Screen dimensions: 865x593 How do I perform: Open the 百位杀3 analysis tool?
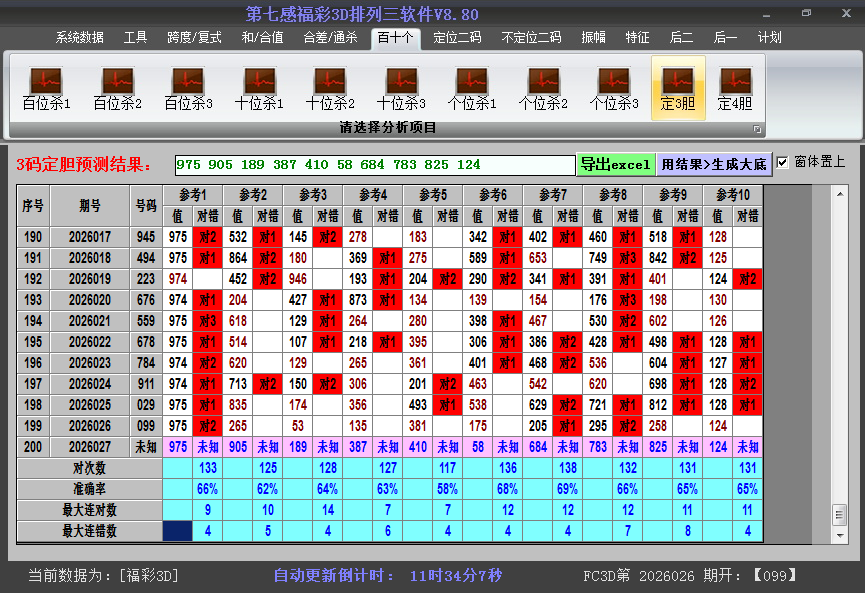coord(188,88)
